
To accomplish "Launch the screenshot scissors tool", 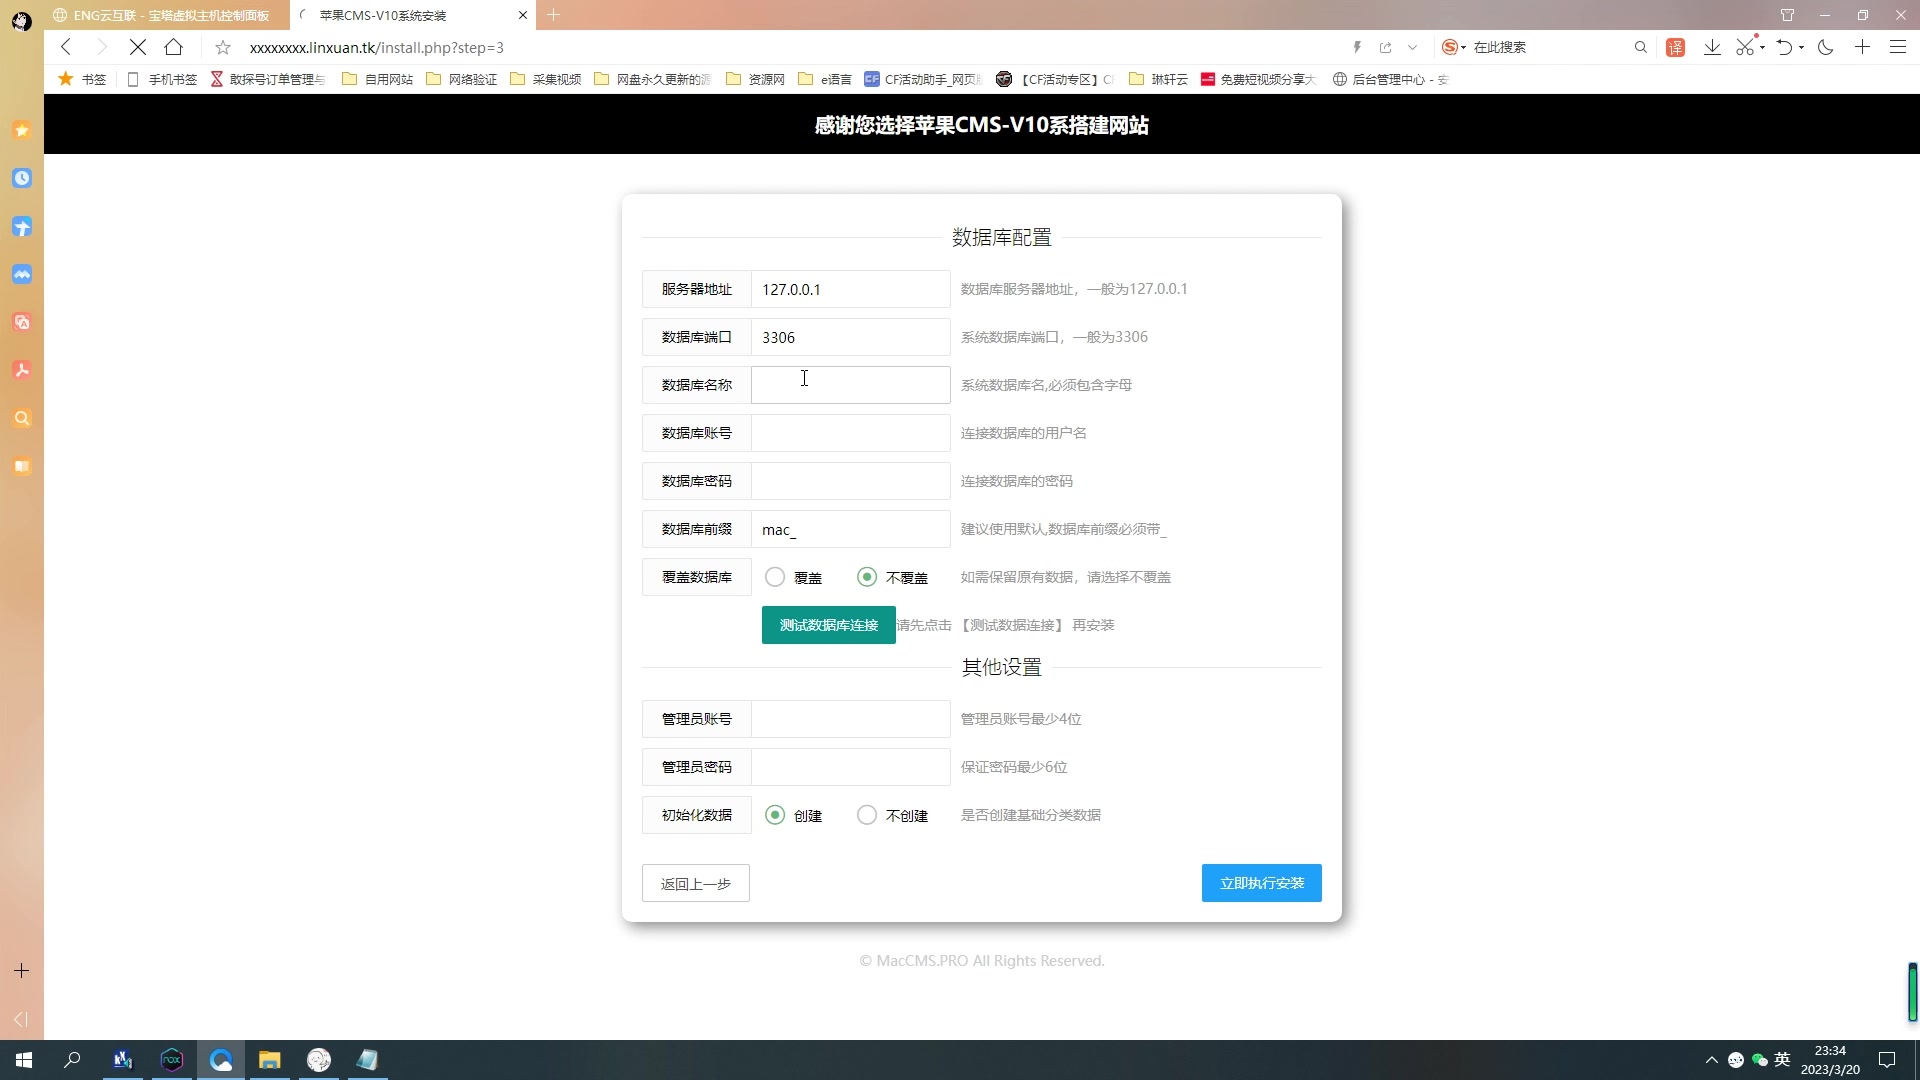I will pos(1745,47).
